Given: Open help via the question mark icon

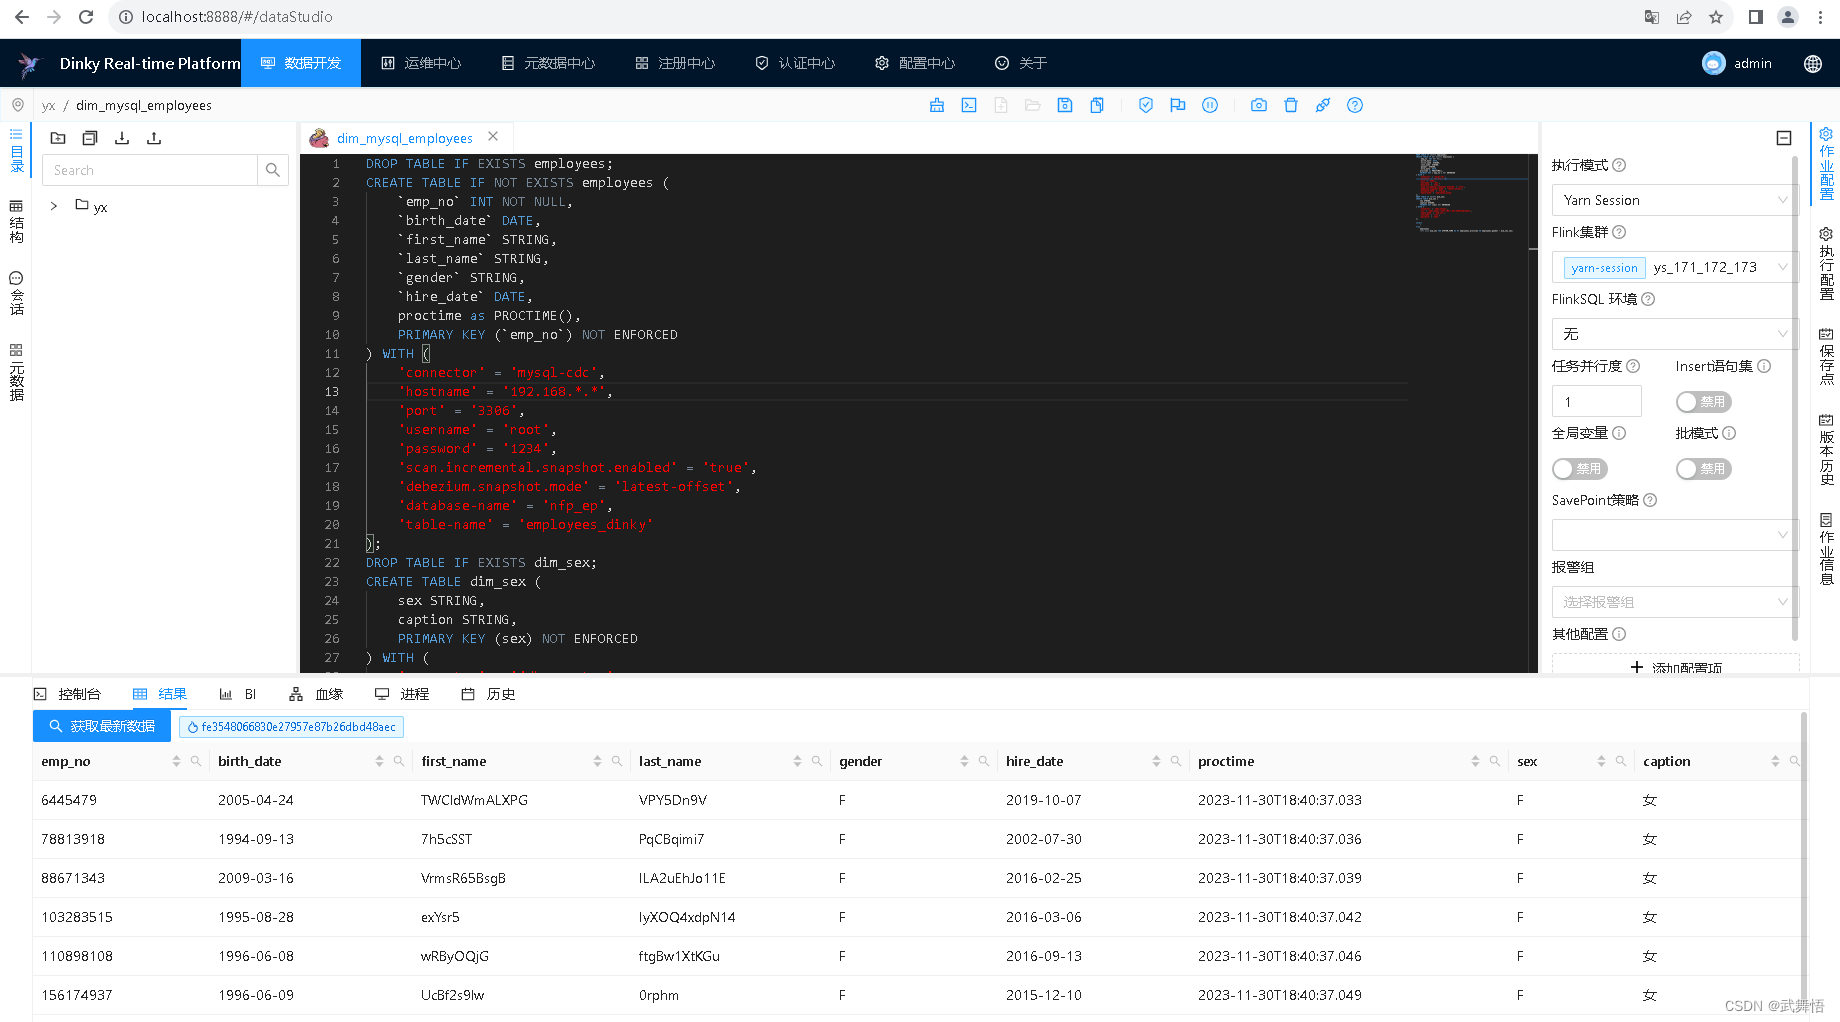Looking at the screenshot, I should 1354,105.
